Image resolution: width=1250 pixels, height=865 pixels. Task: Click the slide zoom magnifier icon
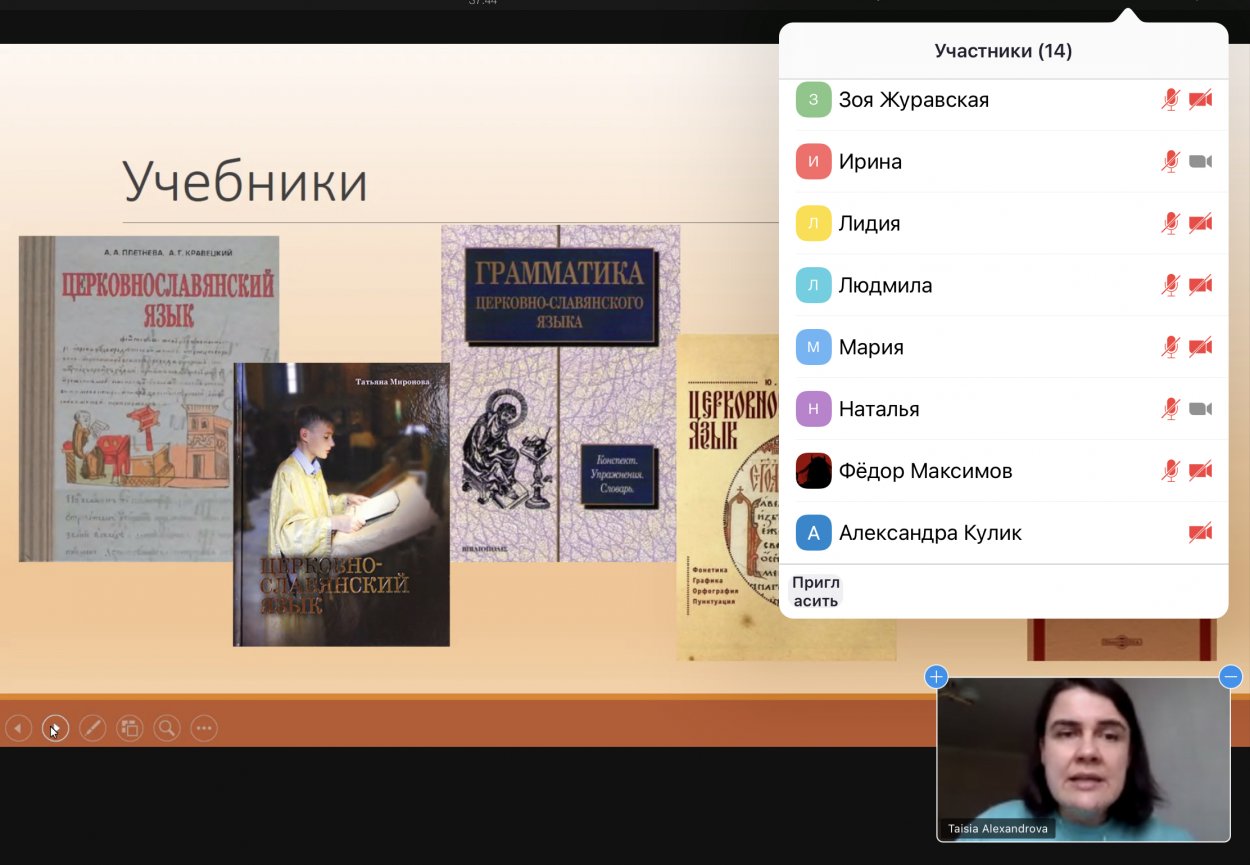tap(166, 728)
